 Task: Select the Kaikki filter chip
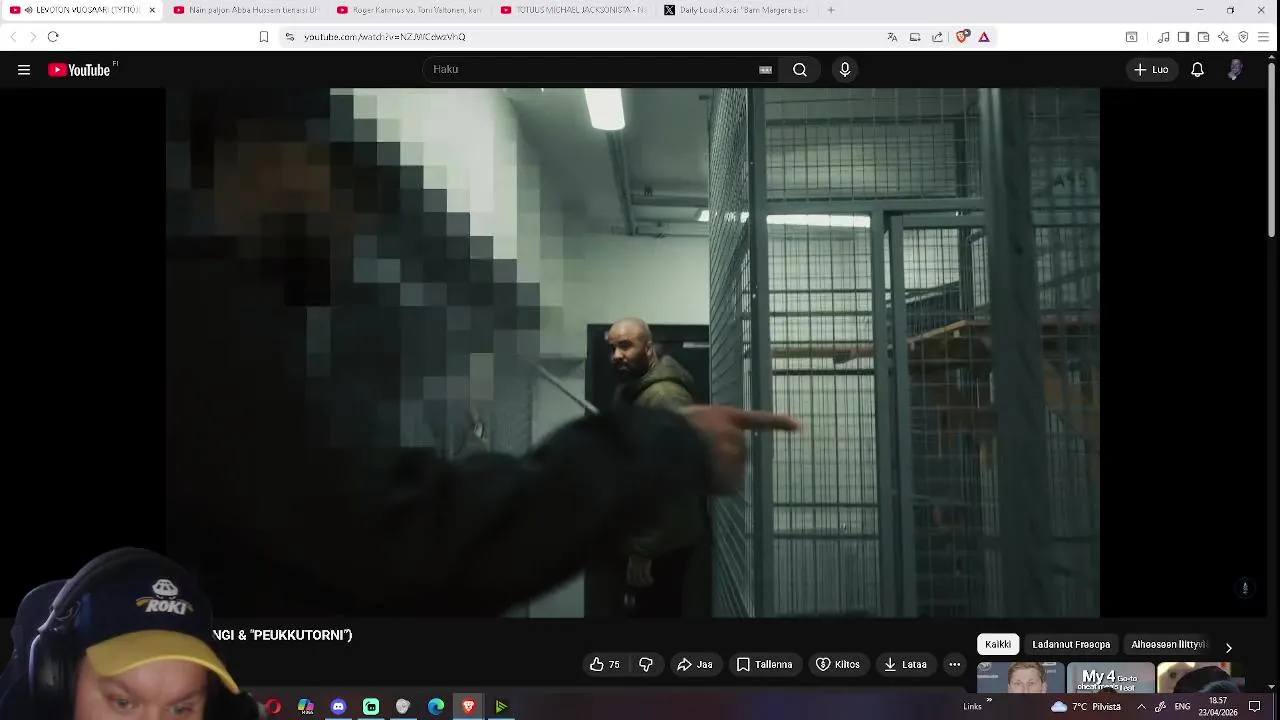click(x=997, y=644)
